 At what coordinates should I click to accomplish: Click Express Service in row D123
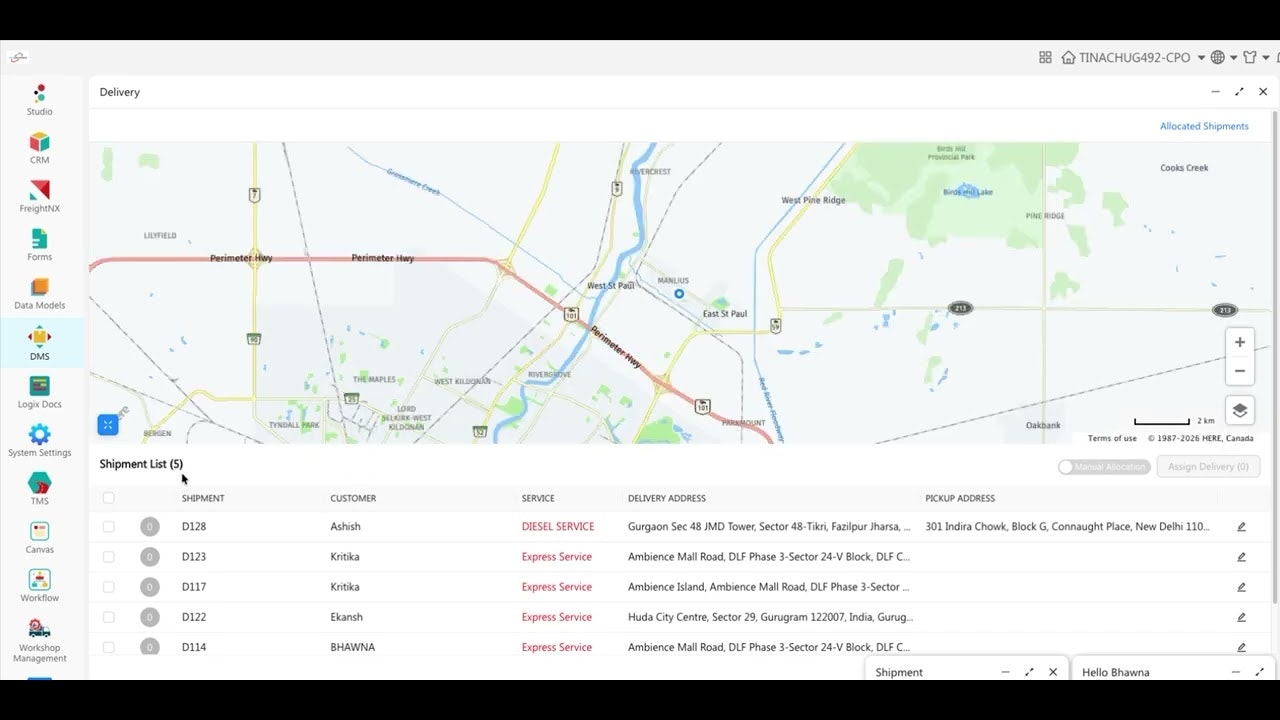(557, 557)
